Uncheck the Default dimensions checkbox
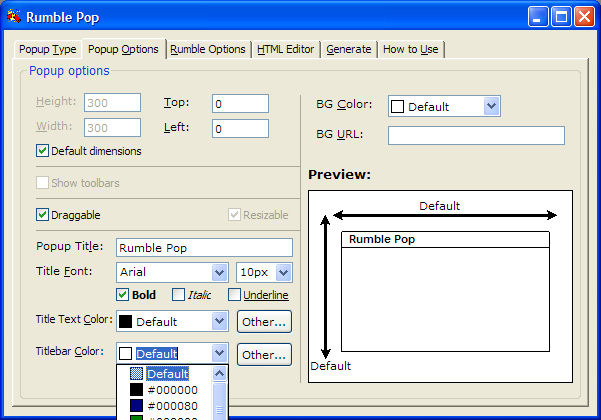 (x=43, y=151)
